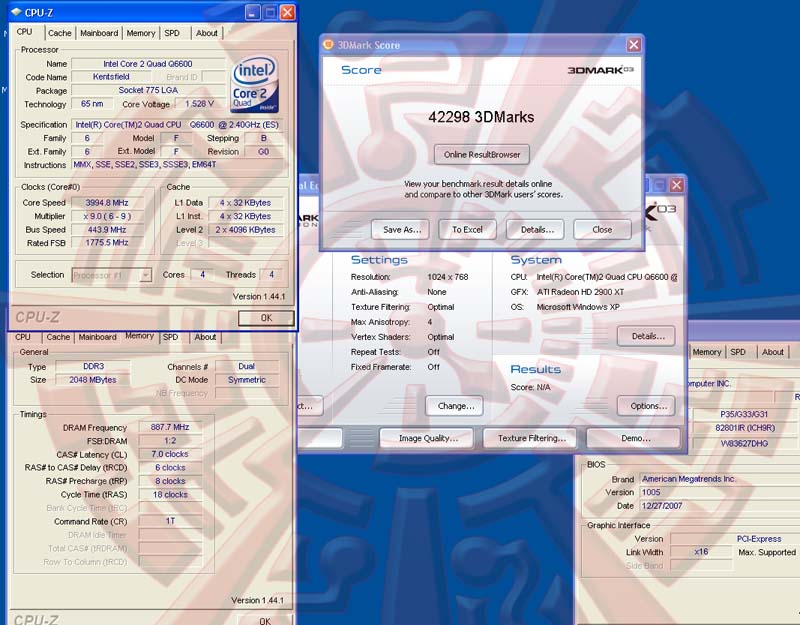Image resolution: width=800 pixels, height=625 pixels.
Task: Minimize the top CPU-Z window
Action: coord(253,12)
